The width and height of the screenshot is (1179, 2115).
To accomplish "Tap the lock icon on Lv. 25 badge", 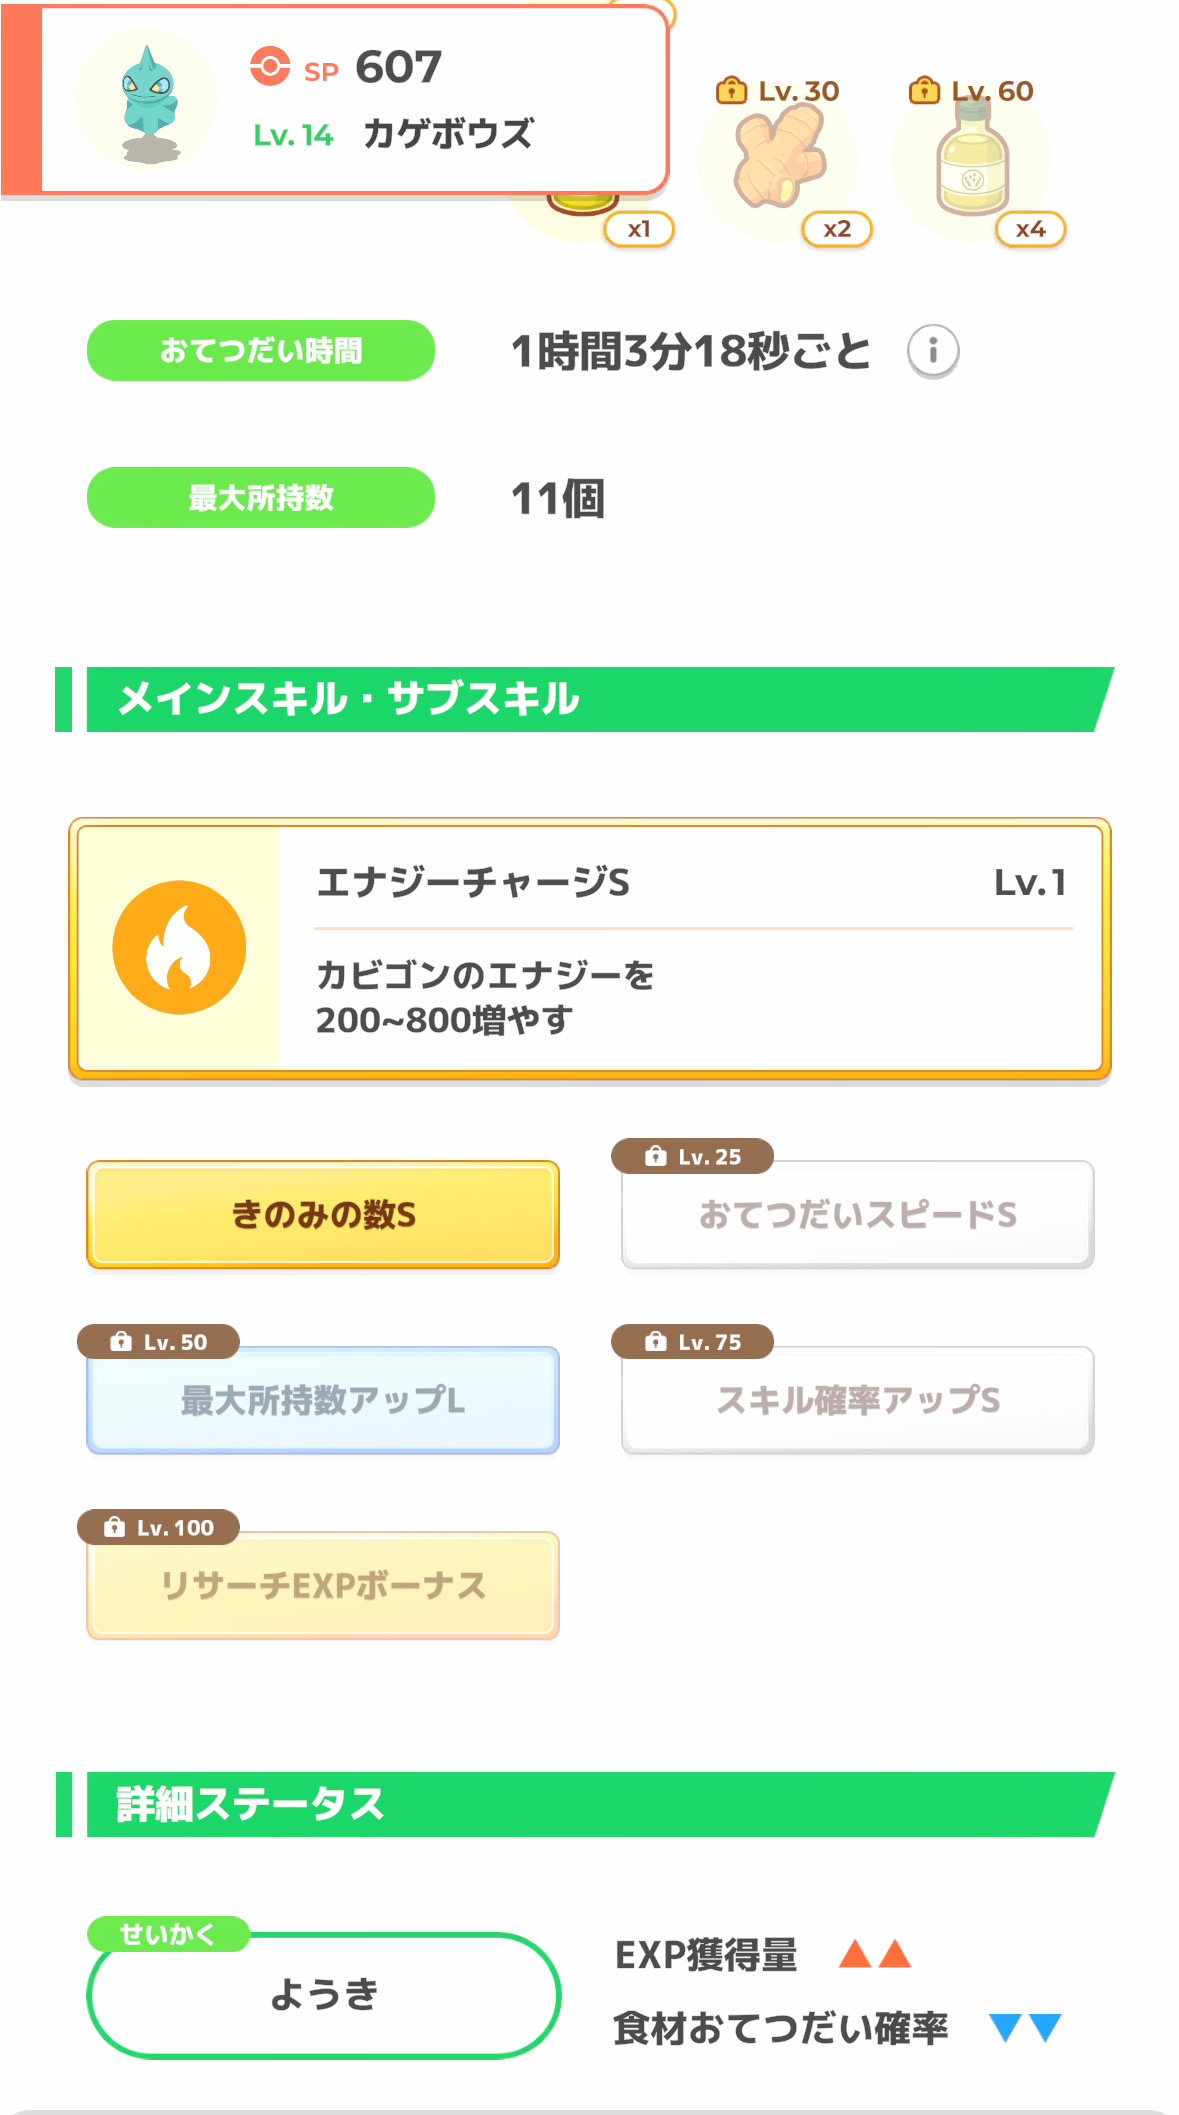I will (656, 1156).
